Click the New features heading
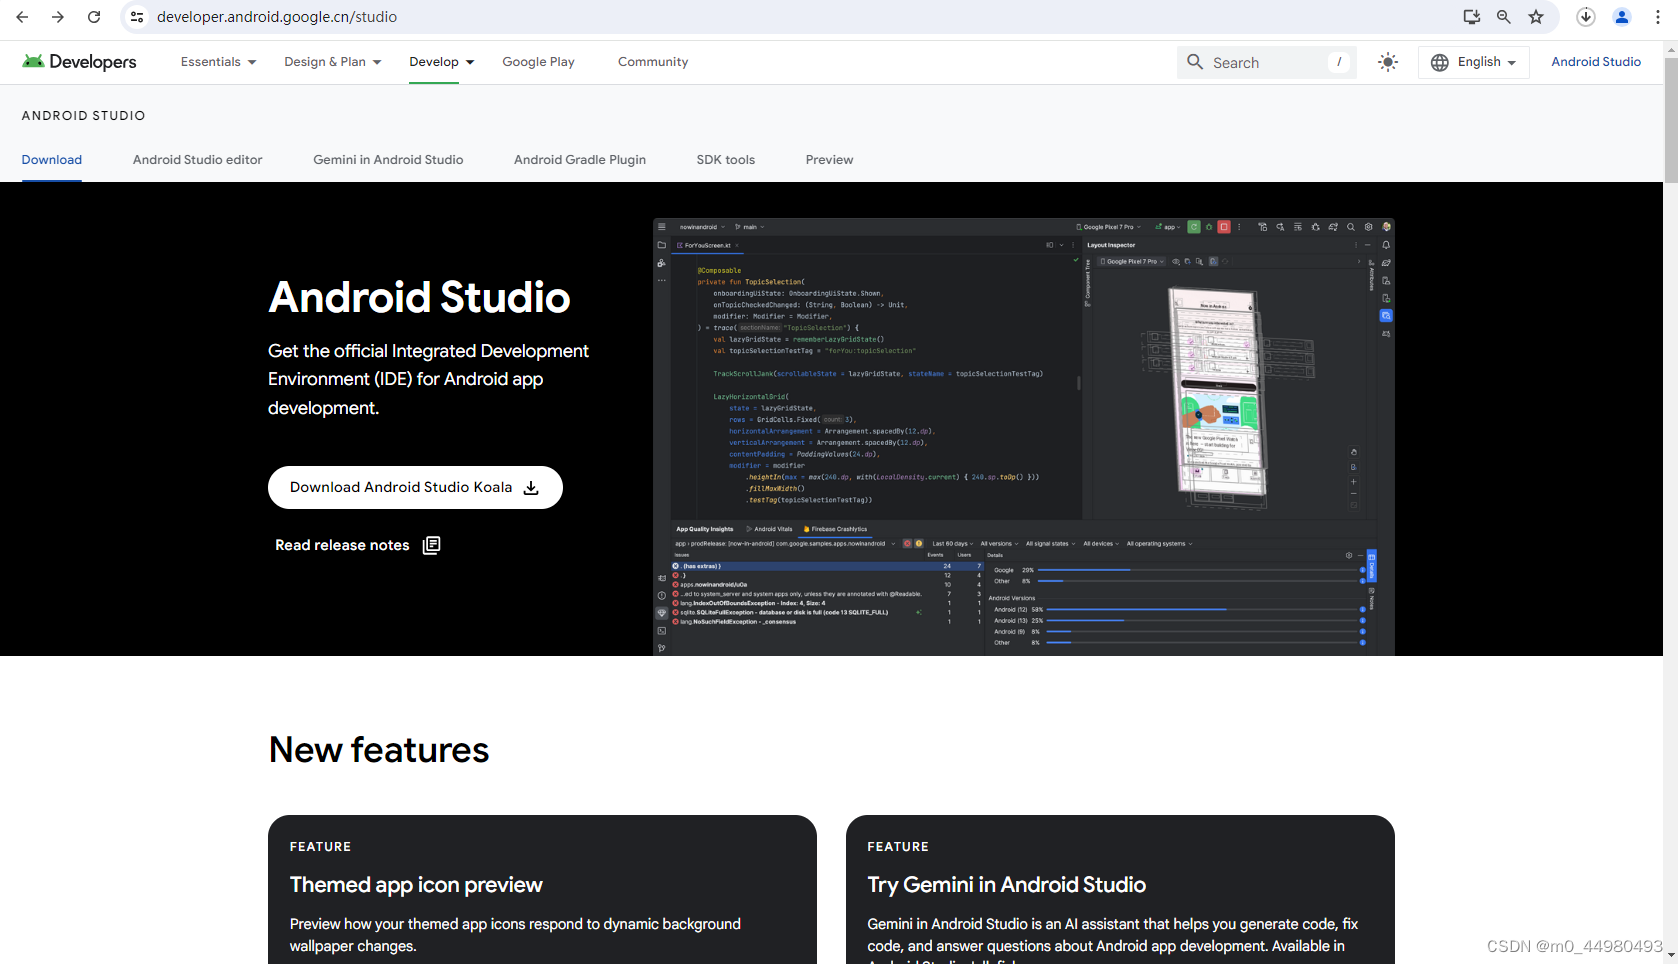The height and width of the screenshot is (964, 1678). (379, 750)
